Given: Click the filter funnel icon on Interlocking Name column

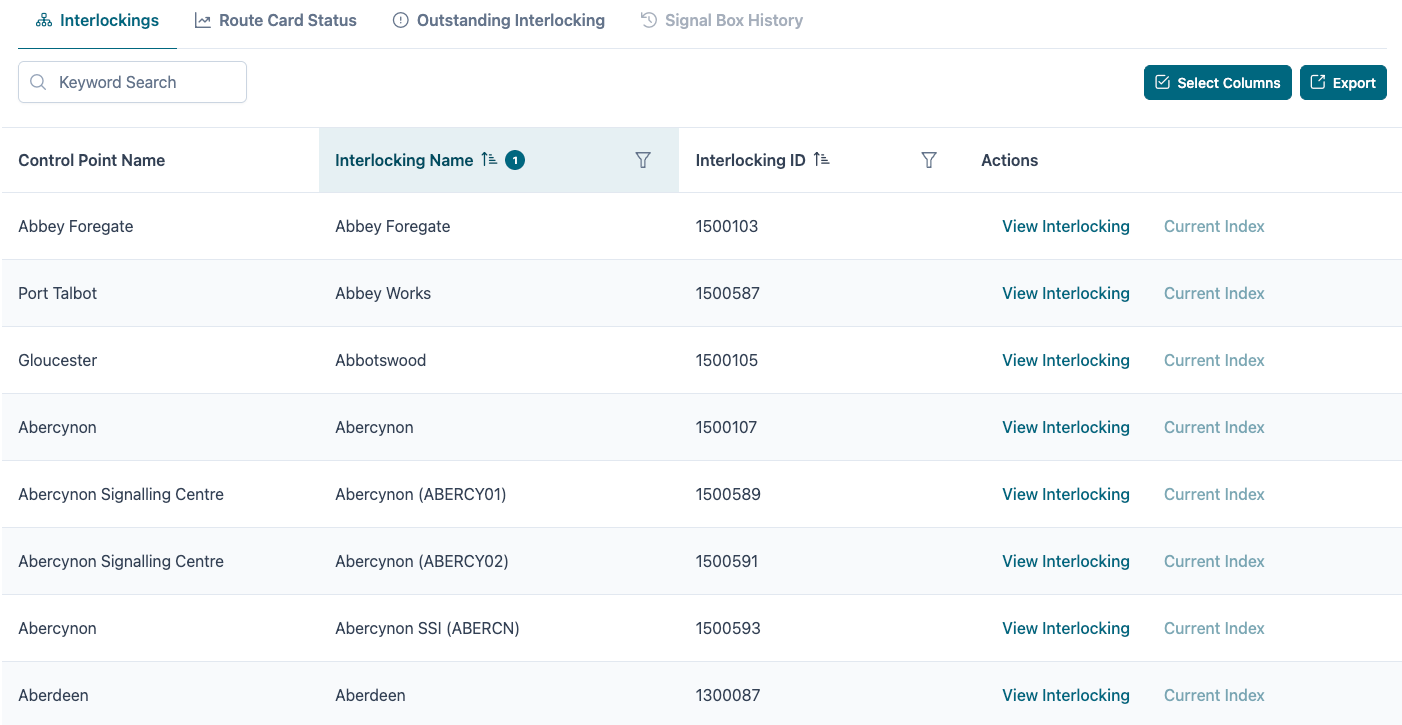Looking at the screenshot, I should pos(643,160).
